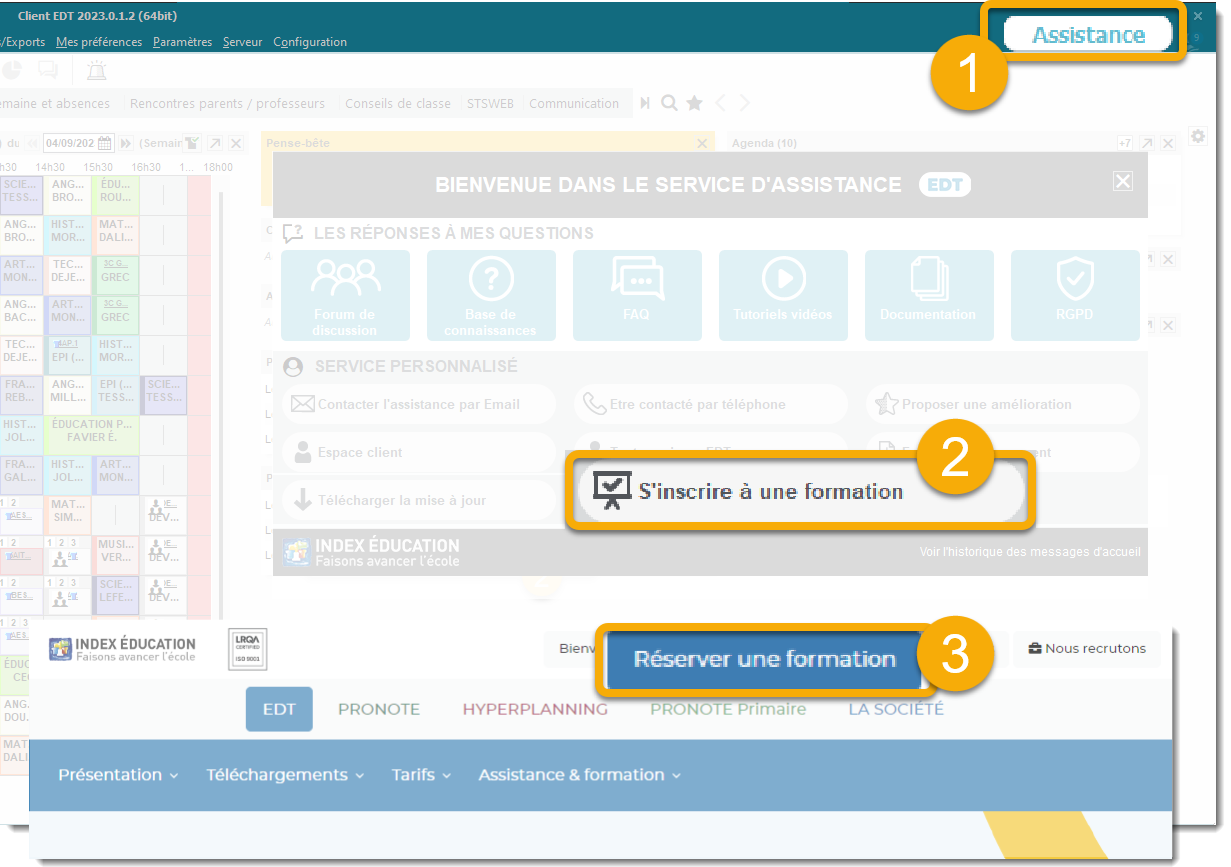Open Voir l'historique des messages d'accueil link
This screenshot has width=1231, height=867.
pyautogui.click(x=1030, y=552)
